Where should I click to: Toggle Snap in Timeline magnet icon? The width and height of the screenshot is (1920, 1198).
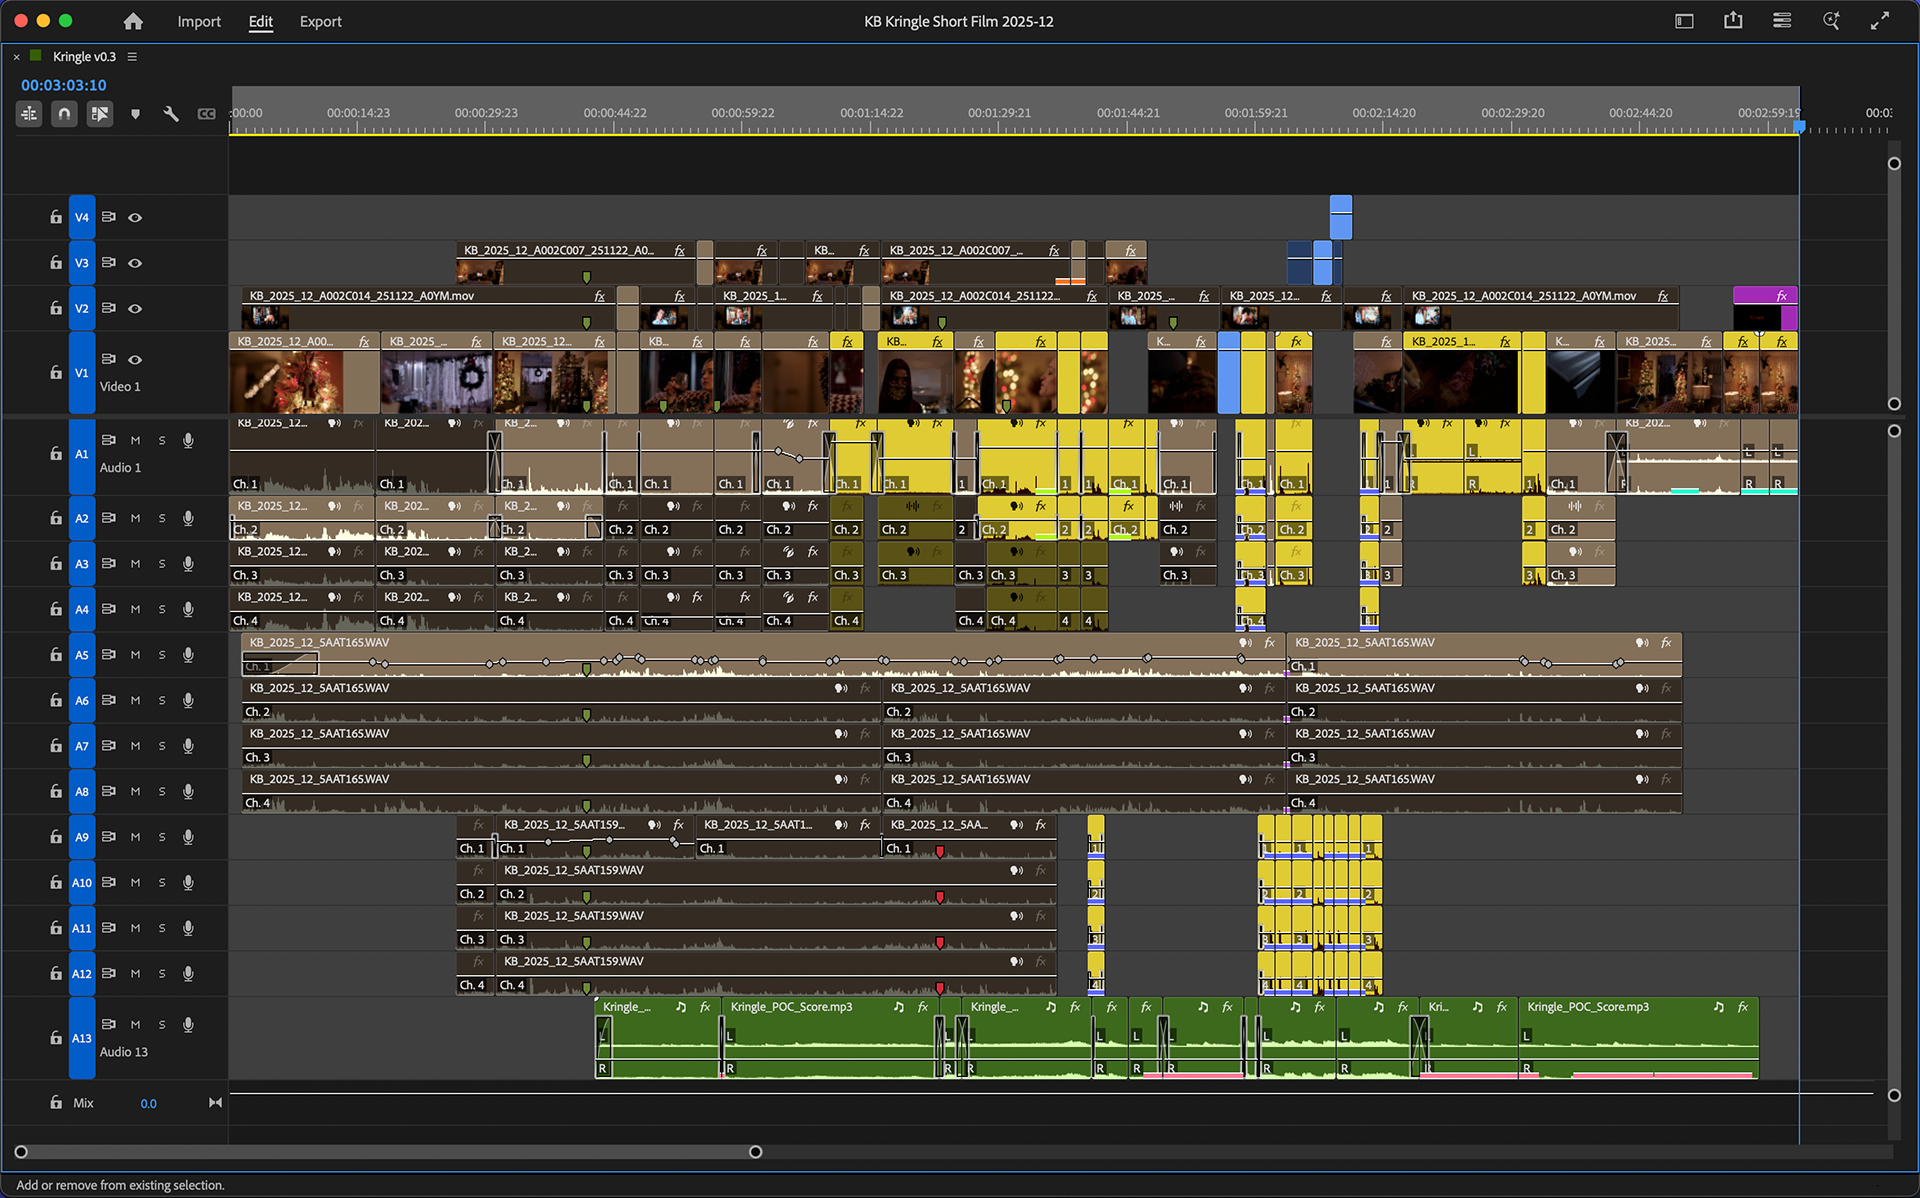(64, 114)
